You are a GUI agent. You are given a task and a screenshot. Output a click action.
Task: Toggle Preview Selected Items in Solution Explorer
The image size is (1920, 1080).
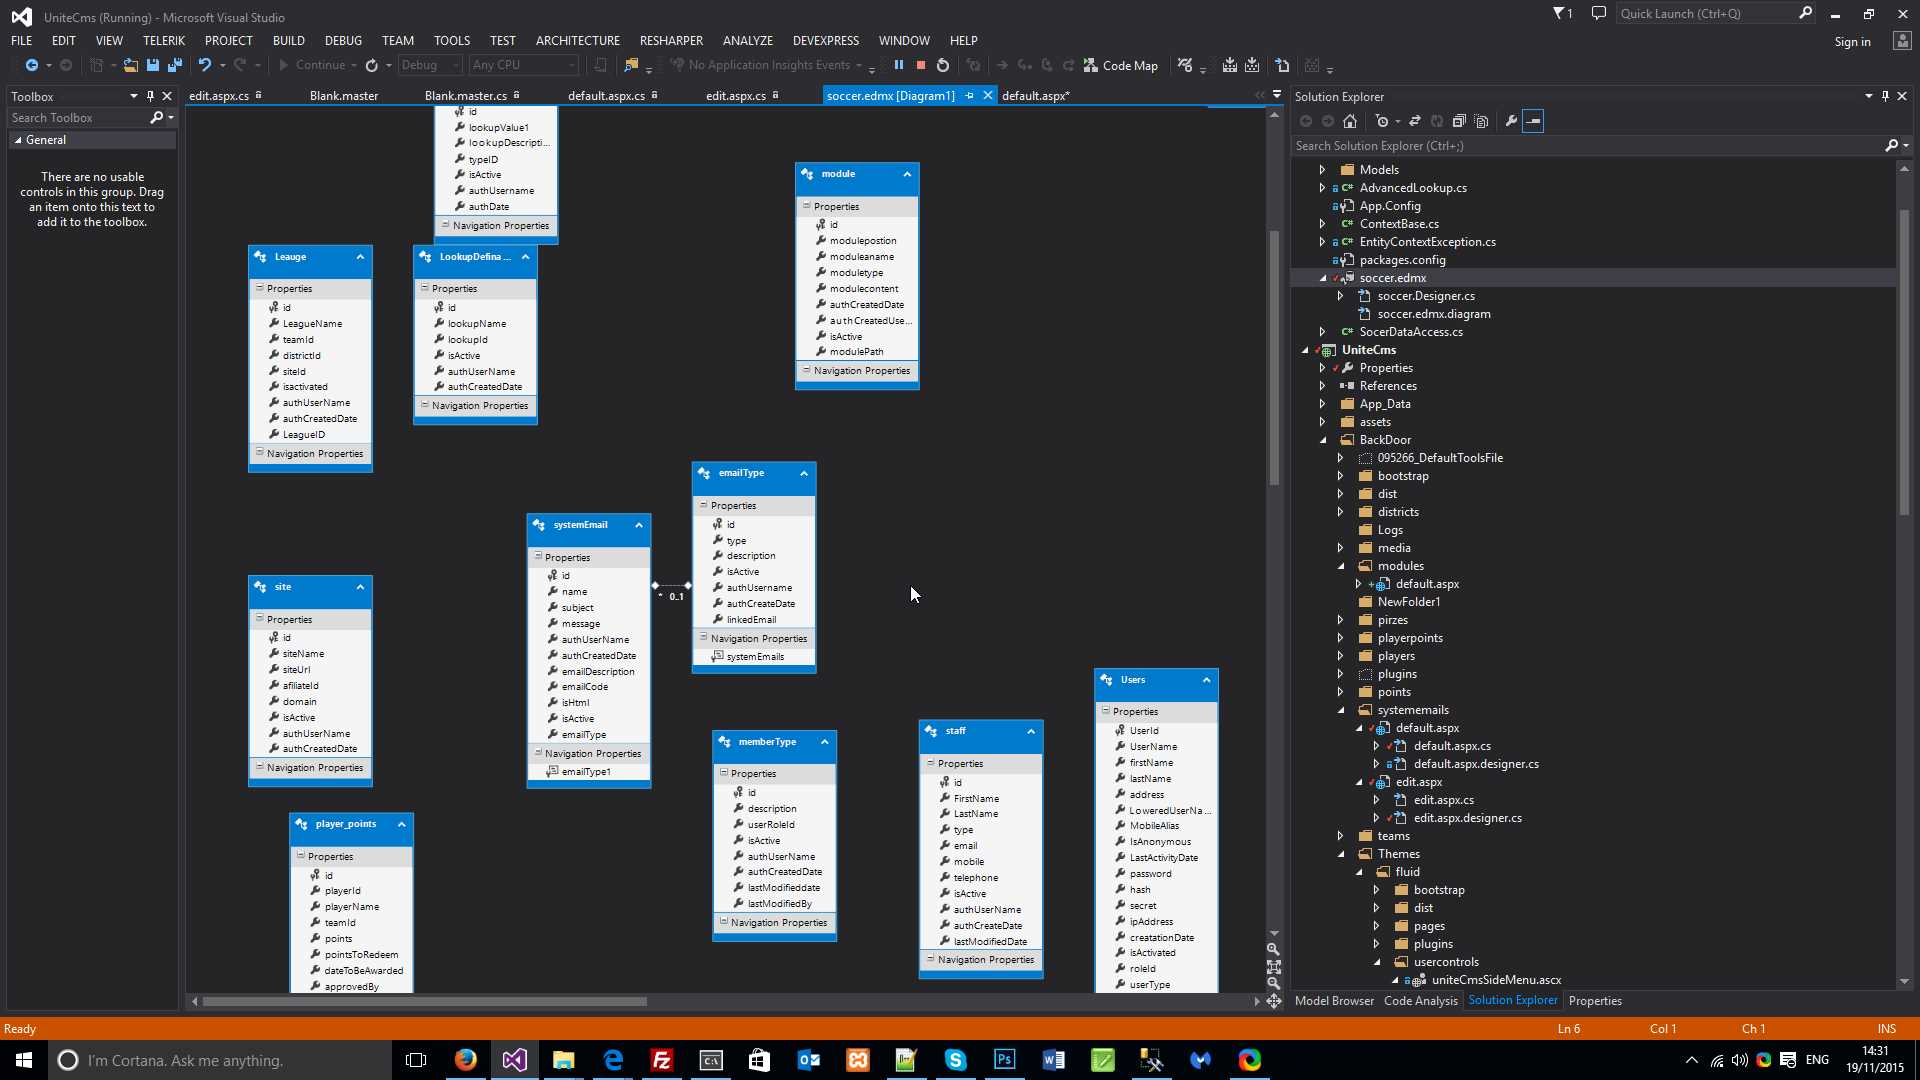(x=1533, y=121)
